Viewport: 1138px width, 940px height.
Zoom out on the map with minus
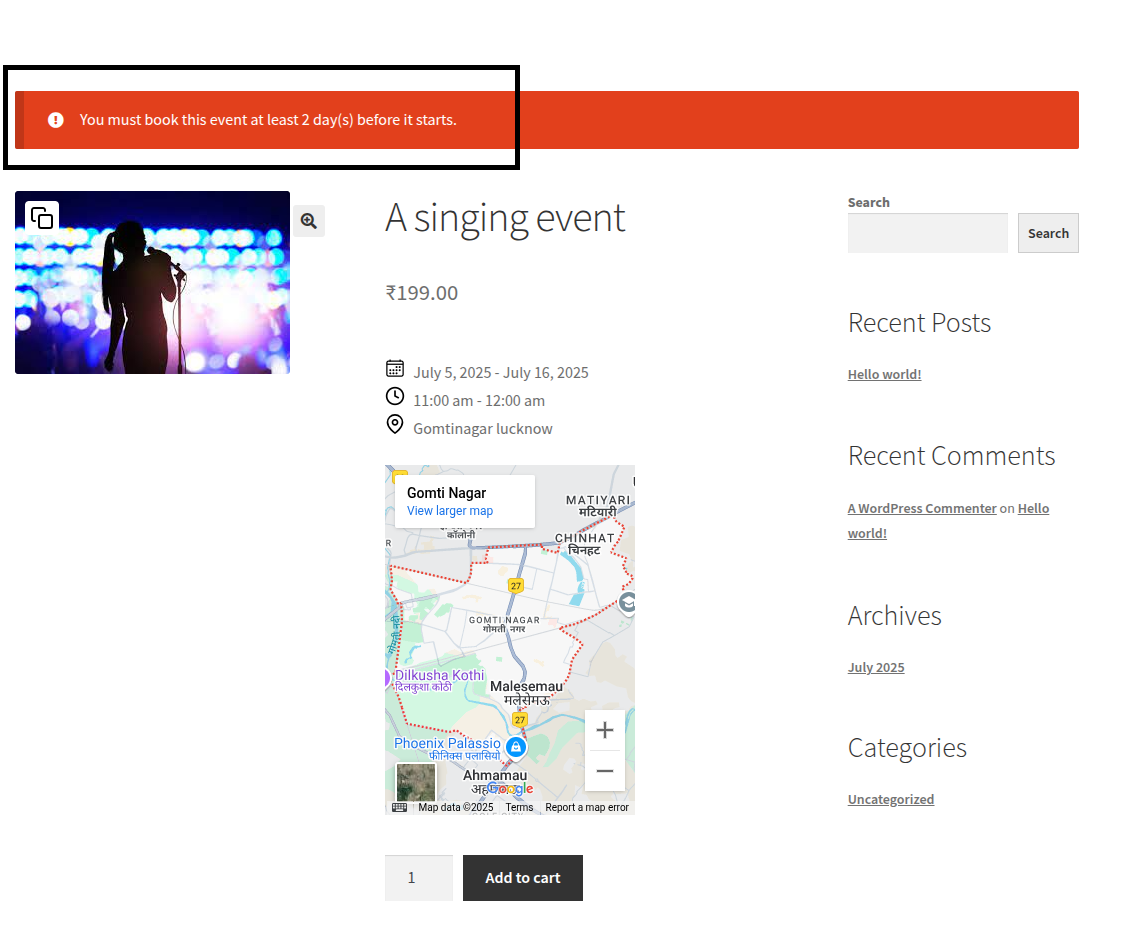[605, 771]
